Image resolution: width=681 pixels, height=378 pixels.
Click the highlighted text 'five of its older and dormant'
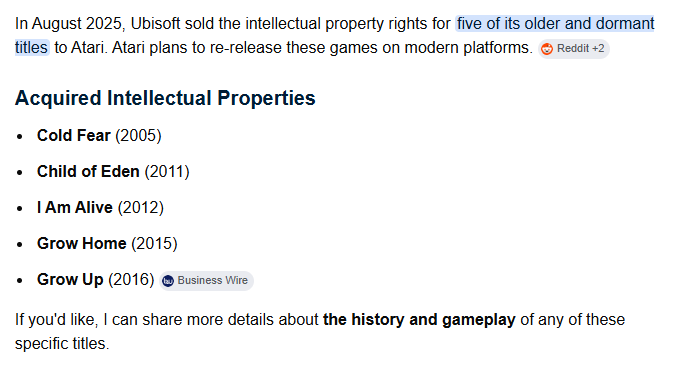pos(555,23)
